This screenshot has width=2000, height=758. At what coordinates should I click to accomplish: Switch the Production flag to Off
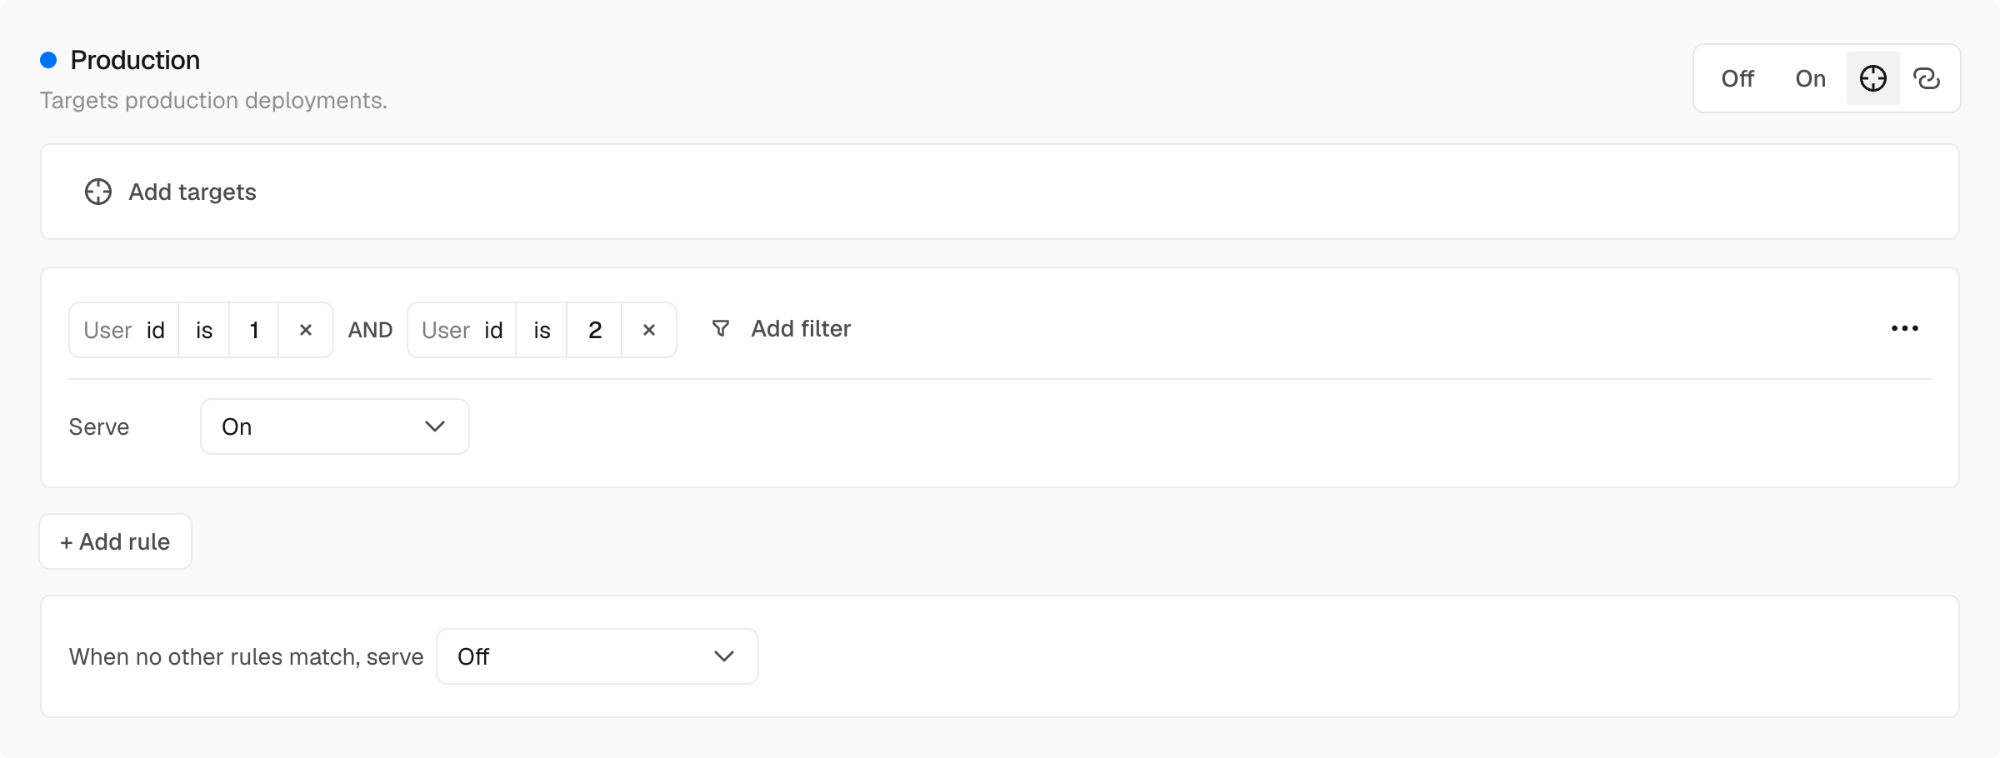(1737, 79)
